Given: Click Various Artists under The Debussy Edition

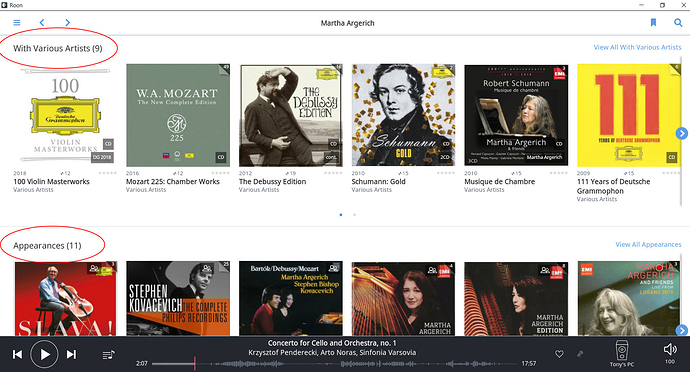Looking at the screenshot, I should [259, 190].
